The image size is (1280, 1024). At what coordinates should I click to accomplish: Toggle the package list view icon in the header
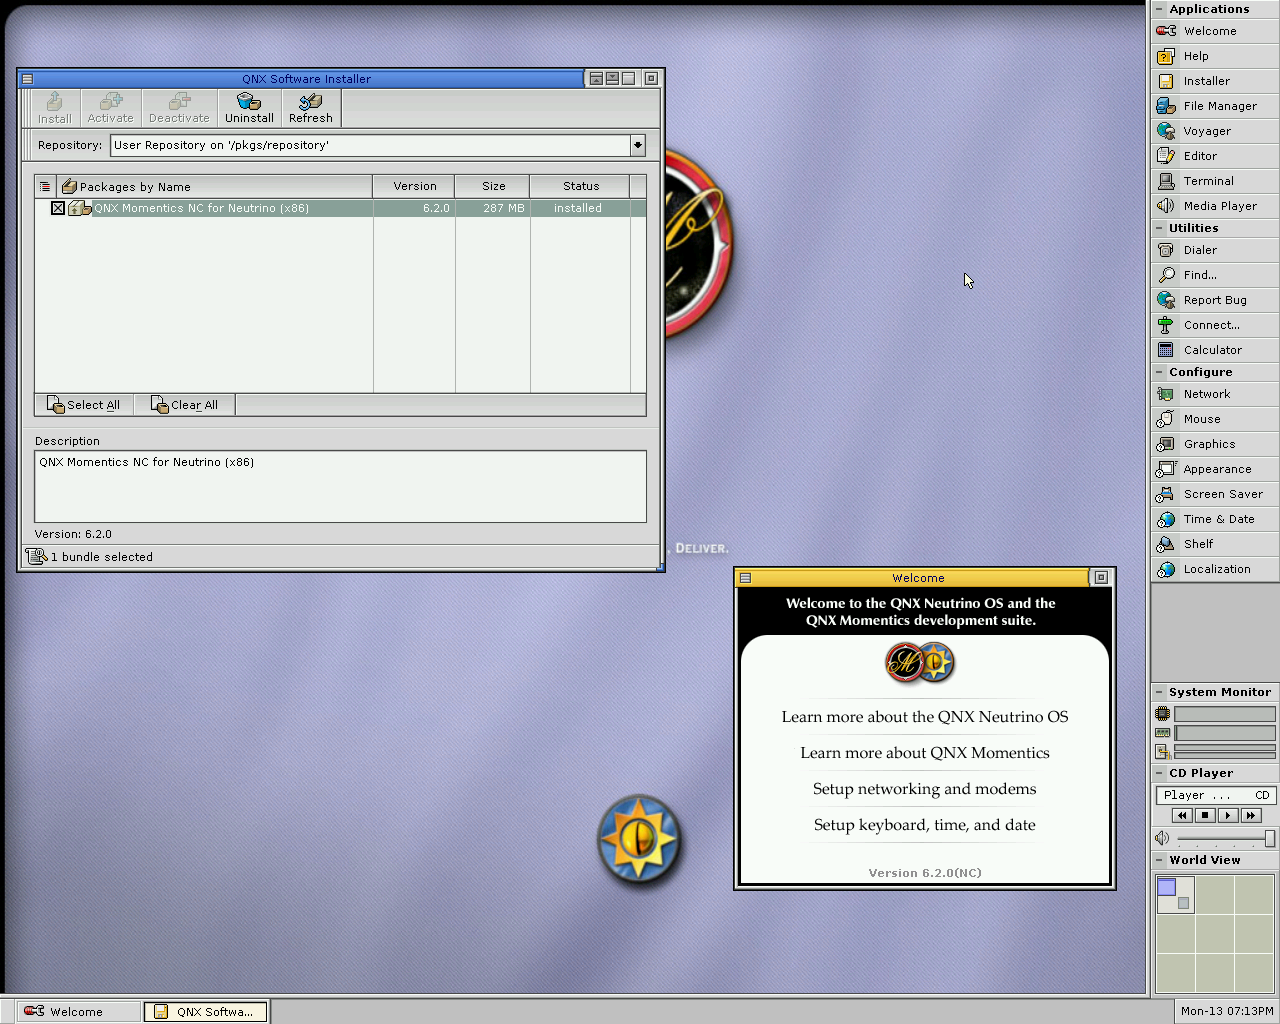click(x=45, y=187)
